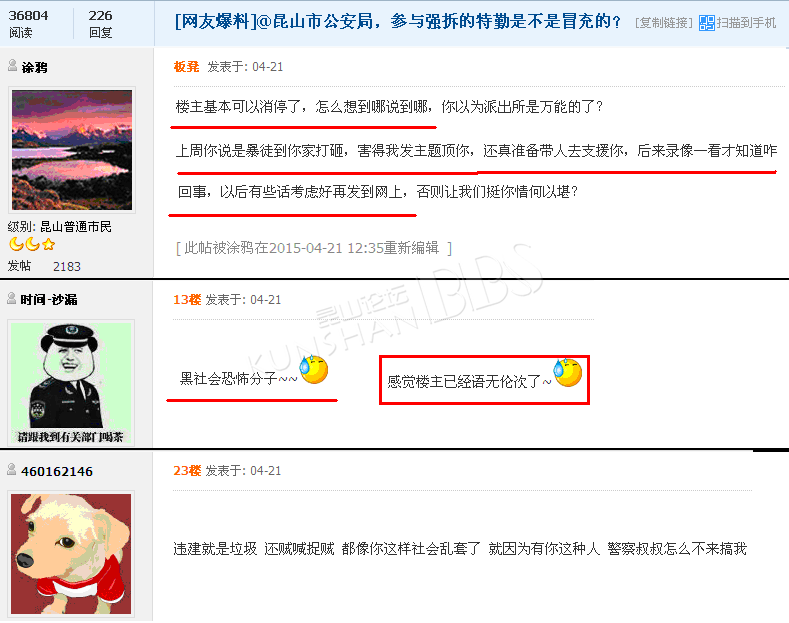Click the sweating emoji inside the red box
The width and height of the screenshot is (789, 623).
[x=568, y=372]
